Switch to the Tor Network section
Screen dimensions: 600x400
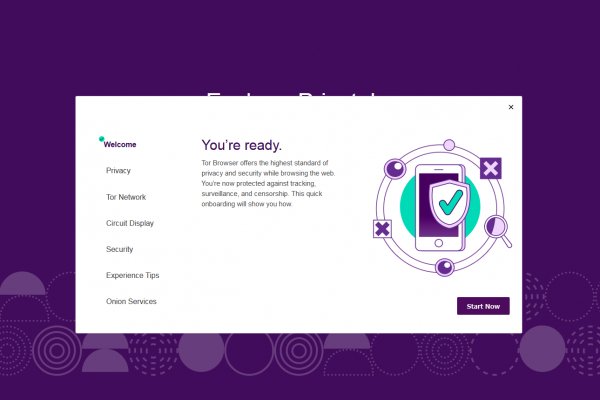coord(126,197)
